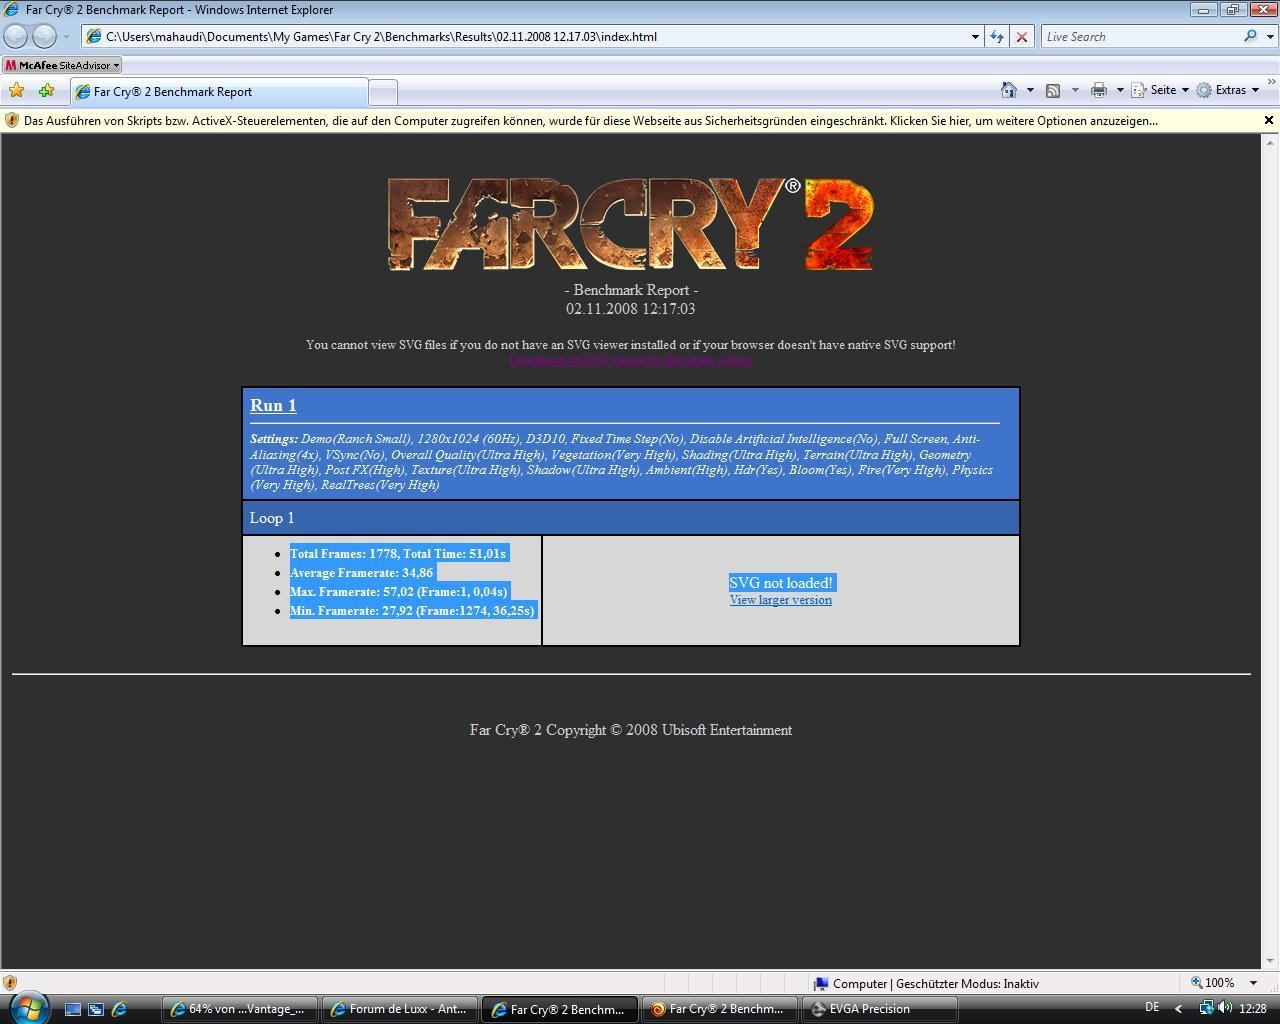1280x1024 pixels.
Task: Click the status bar shield icon
Action: (10, 983)
